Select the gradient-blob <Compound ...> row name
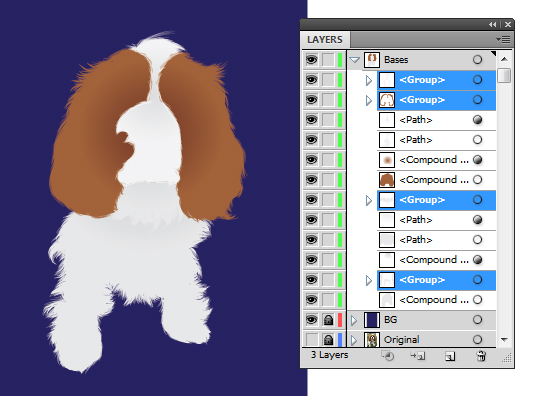542x396 pixels. [434, 160]
